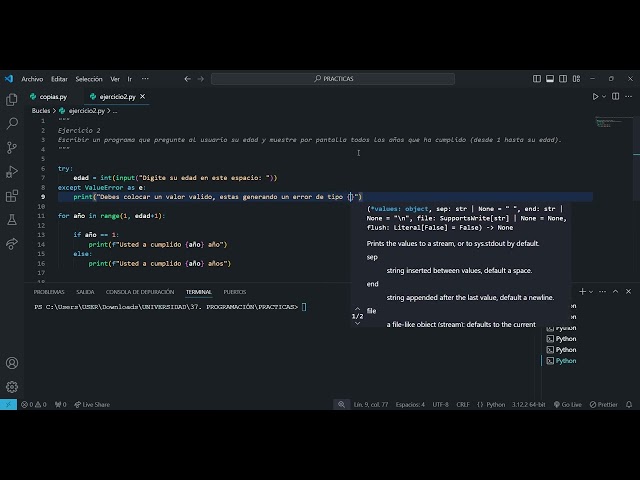Change indentation via Espacios: 4
Screen dimensions: 640x480
(x=410, y=404)
